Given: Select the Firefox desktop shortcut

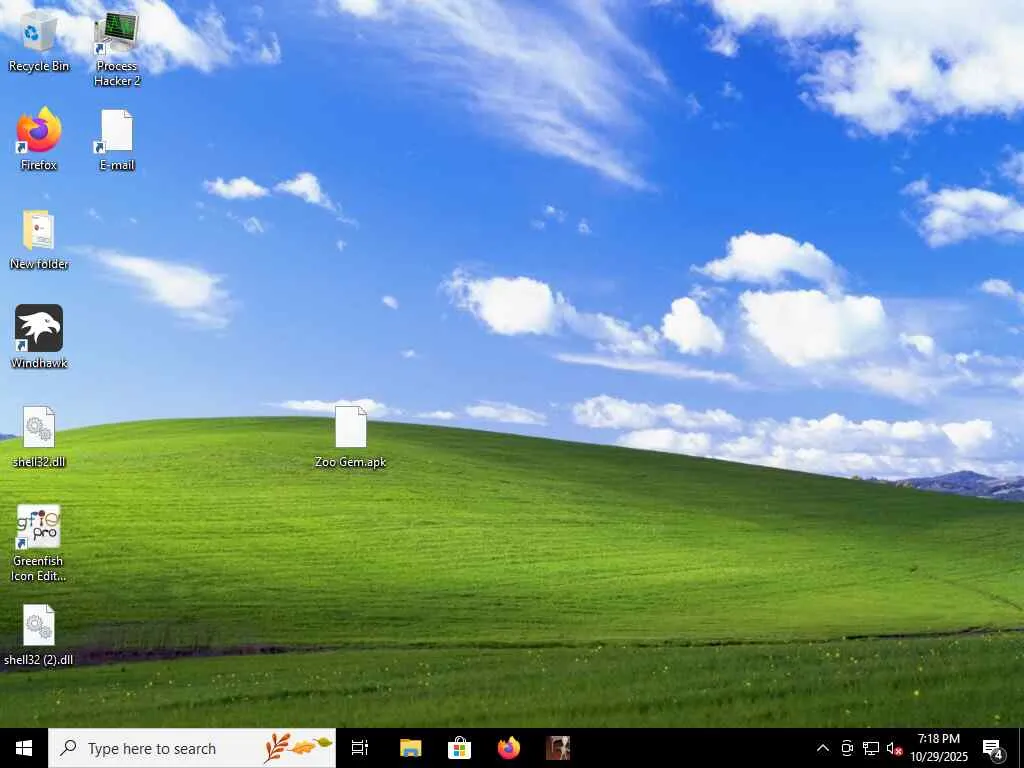Looking at the screenshot, I should (39, 140).
